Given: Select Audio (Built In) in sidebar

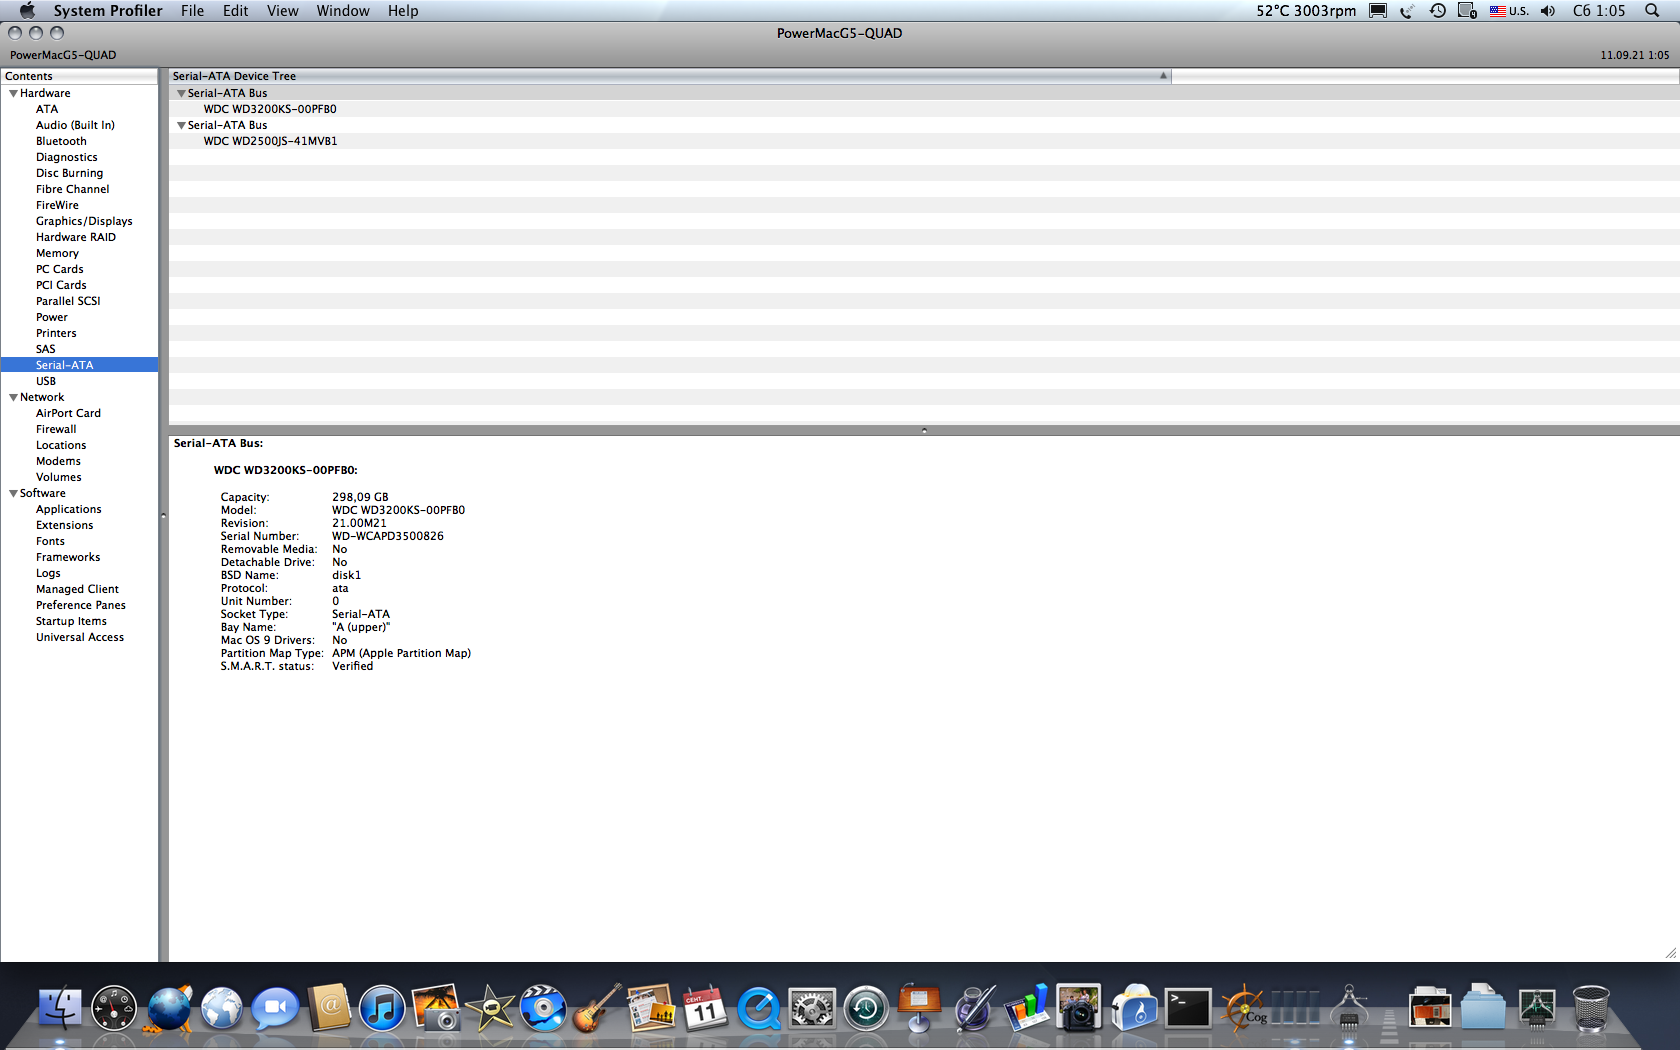Looking at the screenshot, I should 75,125.
